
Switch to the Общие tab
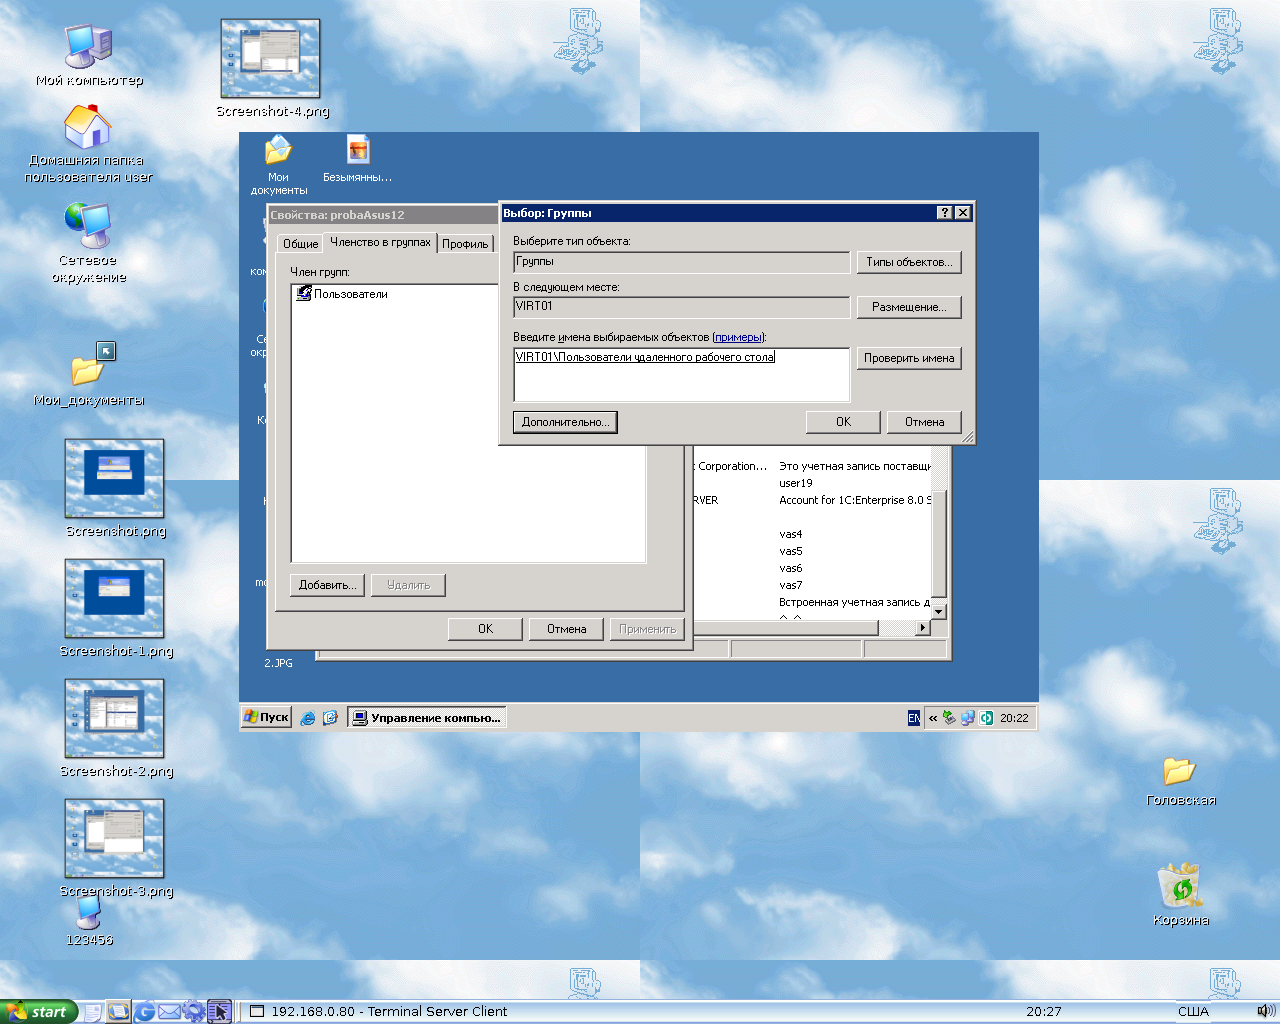point(300,244)
